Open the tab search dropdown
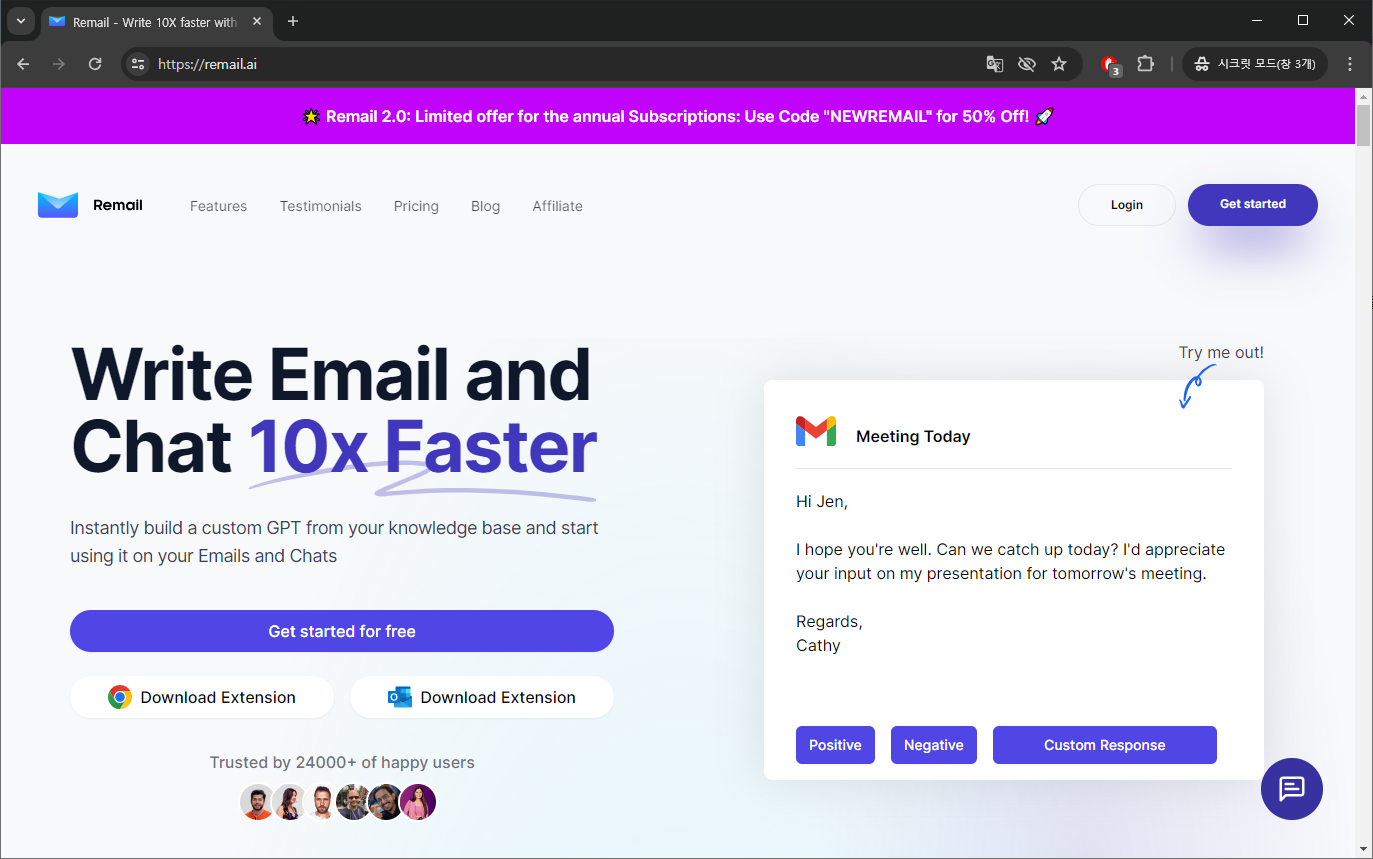Viewport: 1373px width, 859px height. tap(20, 21)
